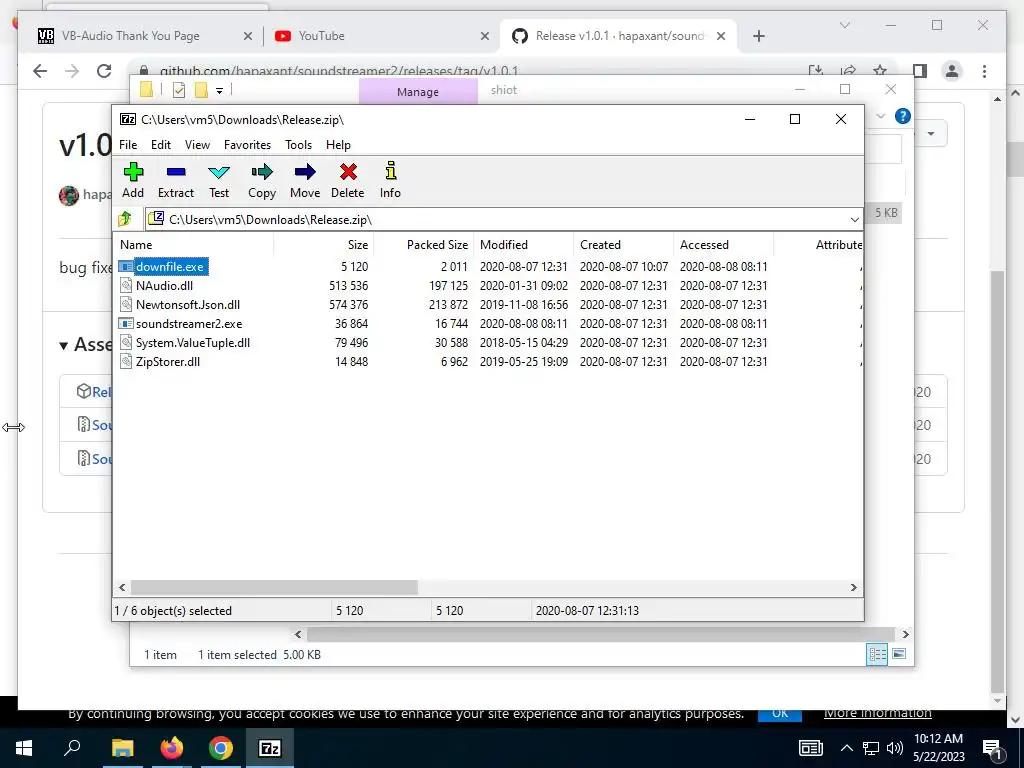The image size is (1024, 768).
Task: Click the Add button in 7-Zip toolbar
Action: point(133,180)
